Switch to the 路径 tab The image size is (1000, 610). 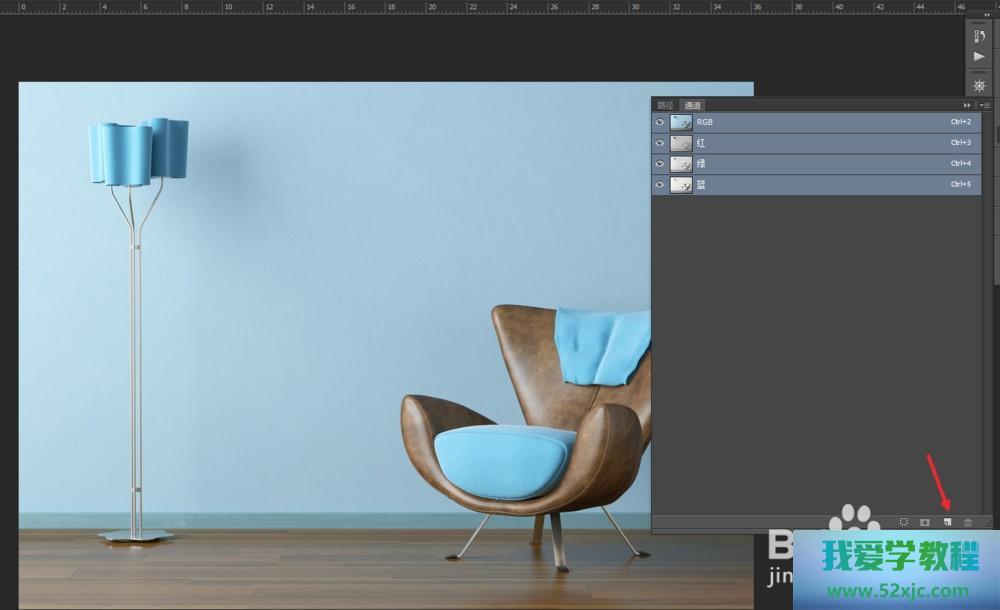coord(665,105)
